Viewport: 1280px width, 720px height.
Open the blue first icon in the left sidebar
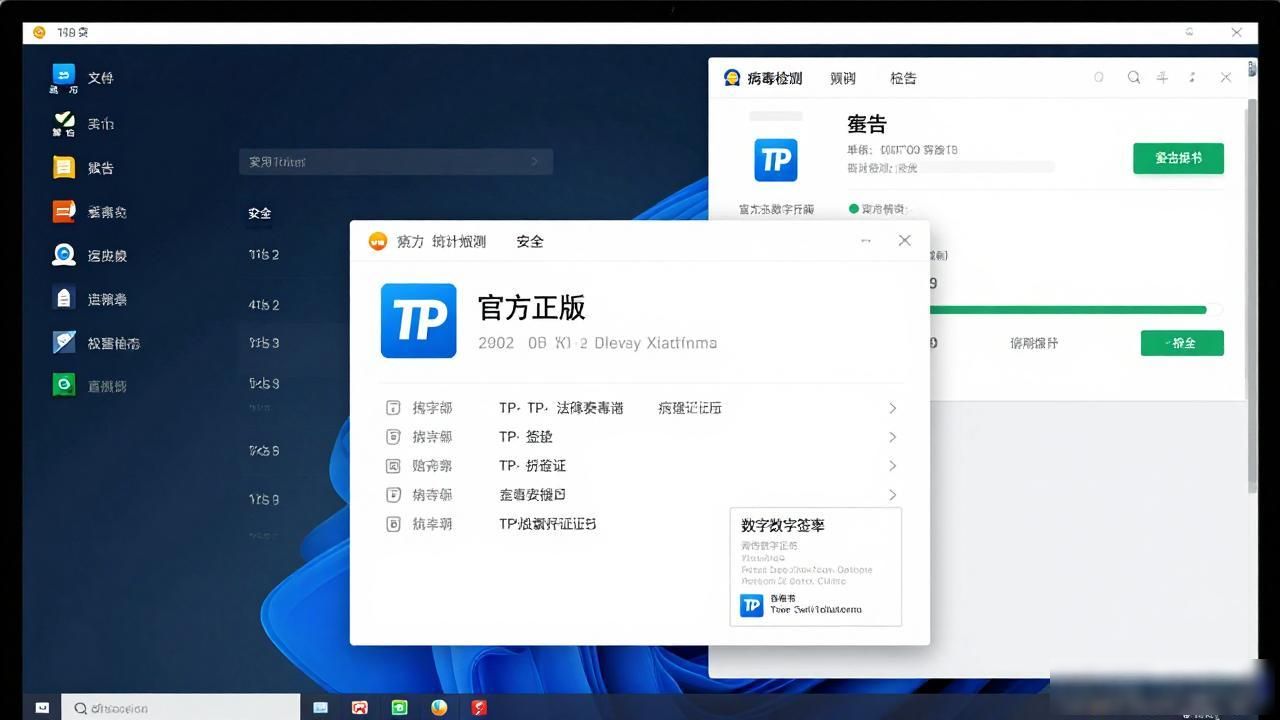pyautogui.click(x=64, y=76)
